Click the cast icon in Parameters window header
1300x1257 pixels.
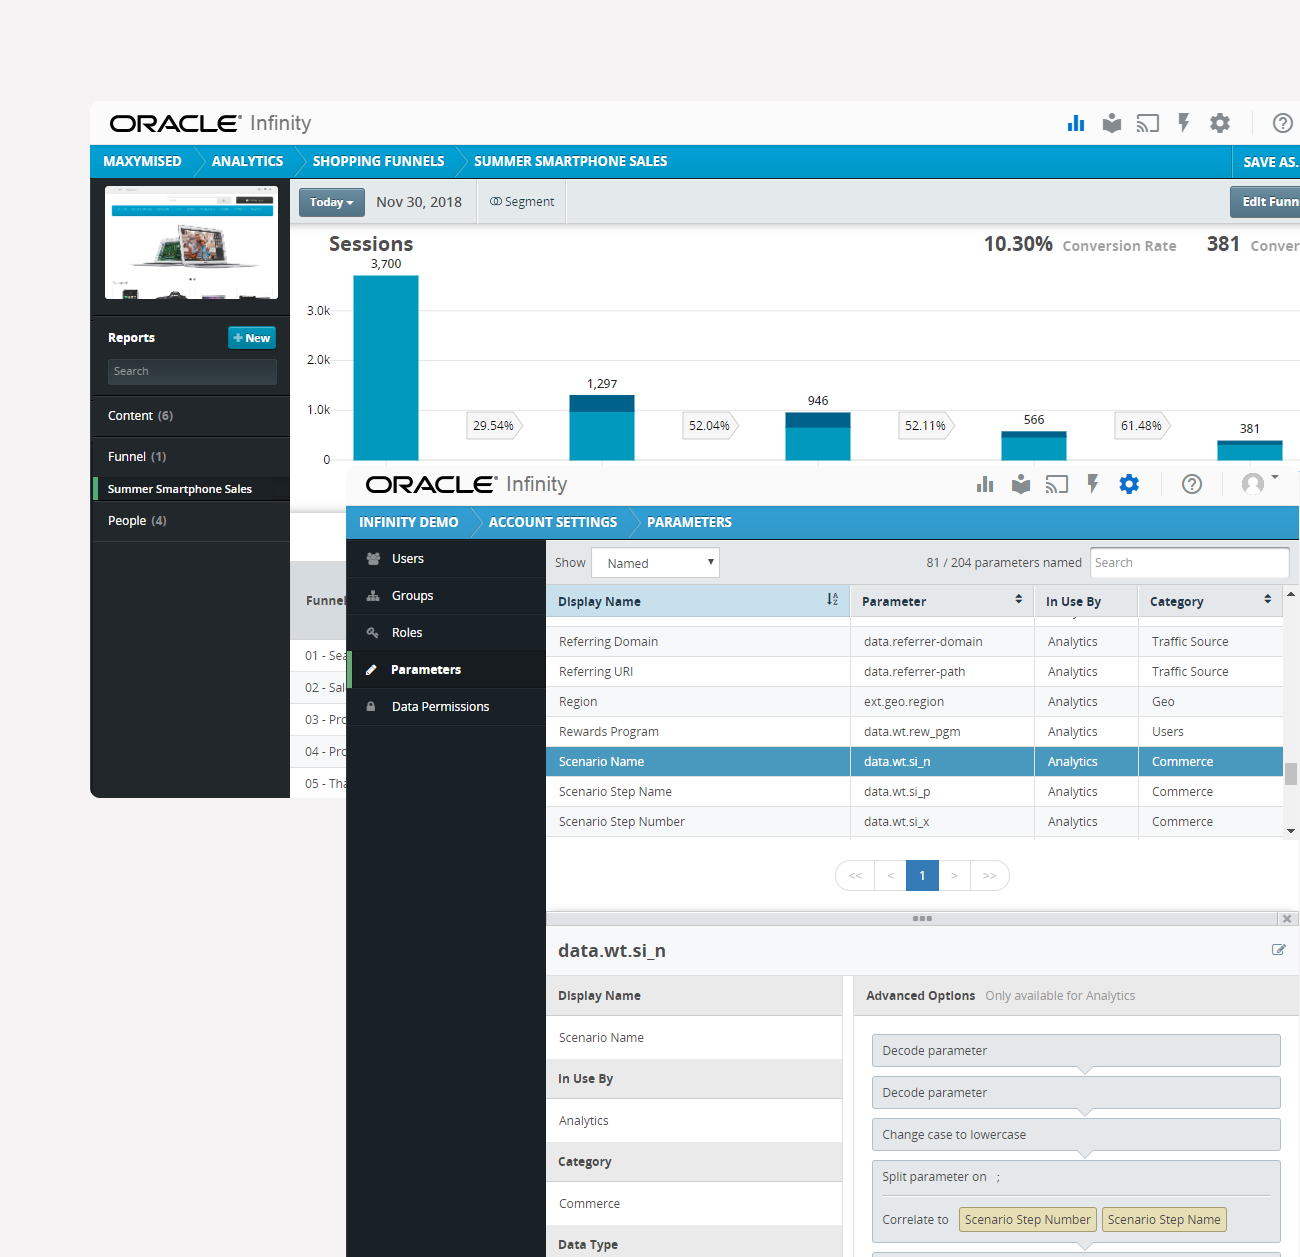(x=1057, y=484)
